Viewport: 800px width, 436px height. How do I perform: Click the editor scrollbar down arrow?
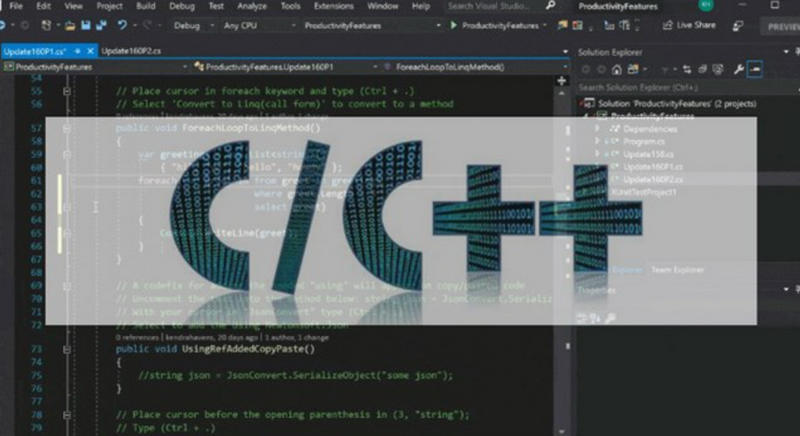pyautogui.click(x=562, y=431)
